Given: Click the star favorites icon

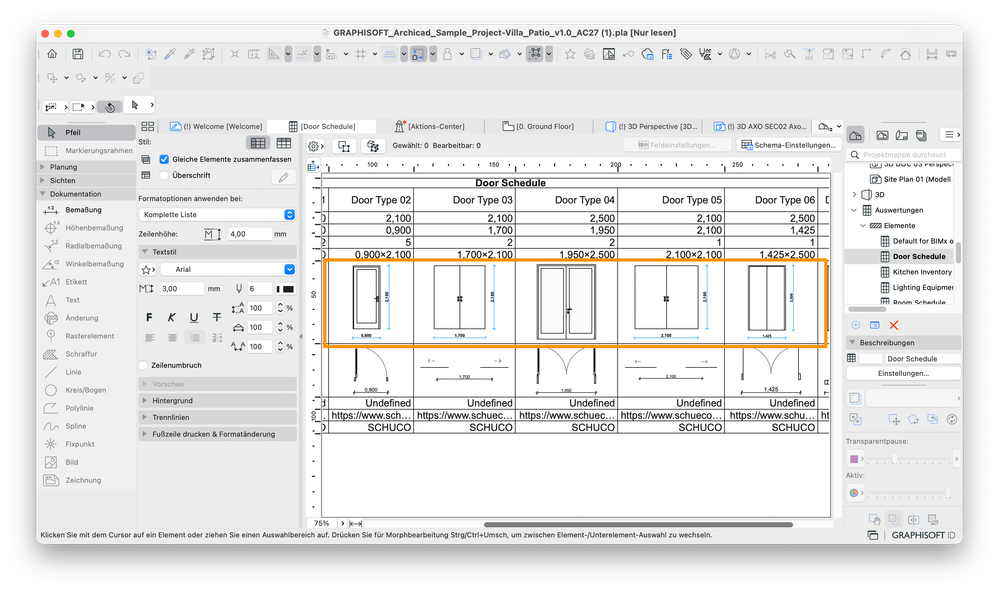Looking at the screenshot, I should tap(570, 54).
